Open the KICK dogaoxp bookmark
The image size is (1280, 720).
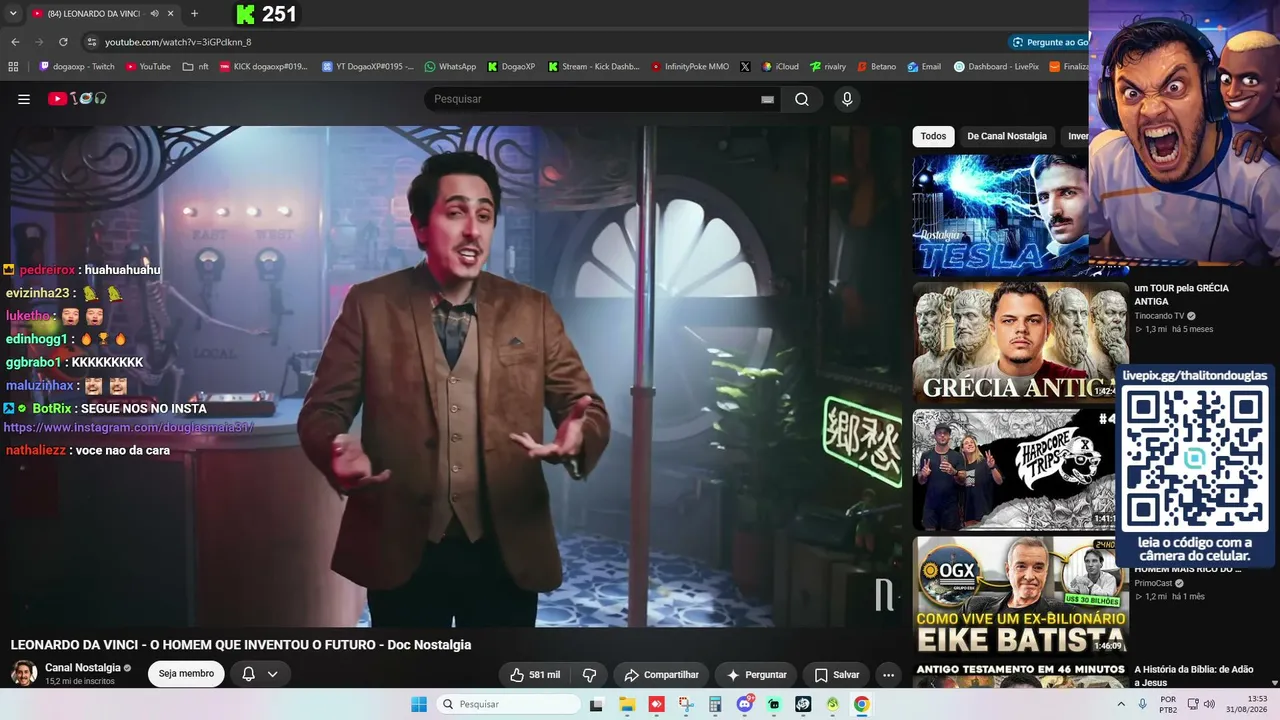264,67
